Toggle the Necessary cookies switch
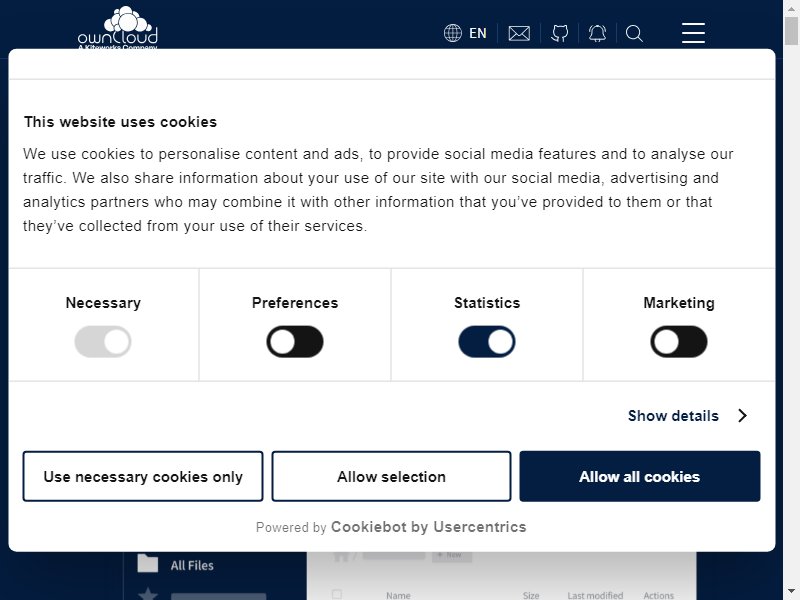This screenshot has width=800, height=600. (x=103, y=341)
